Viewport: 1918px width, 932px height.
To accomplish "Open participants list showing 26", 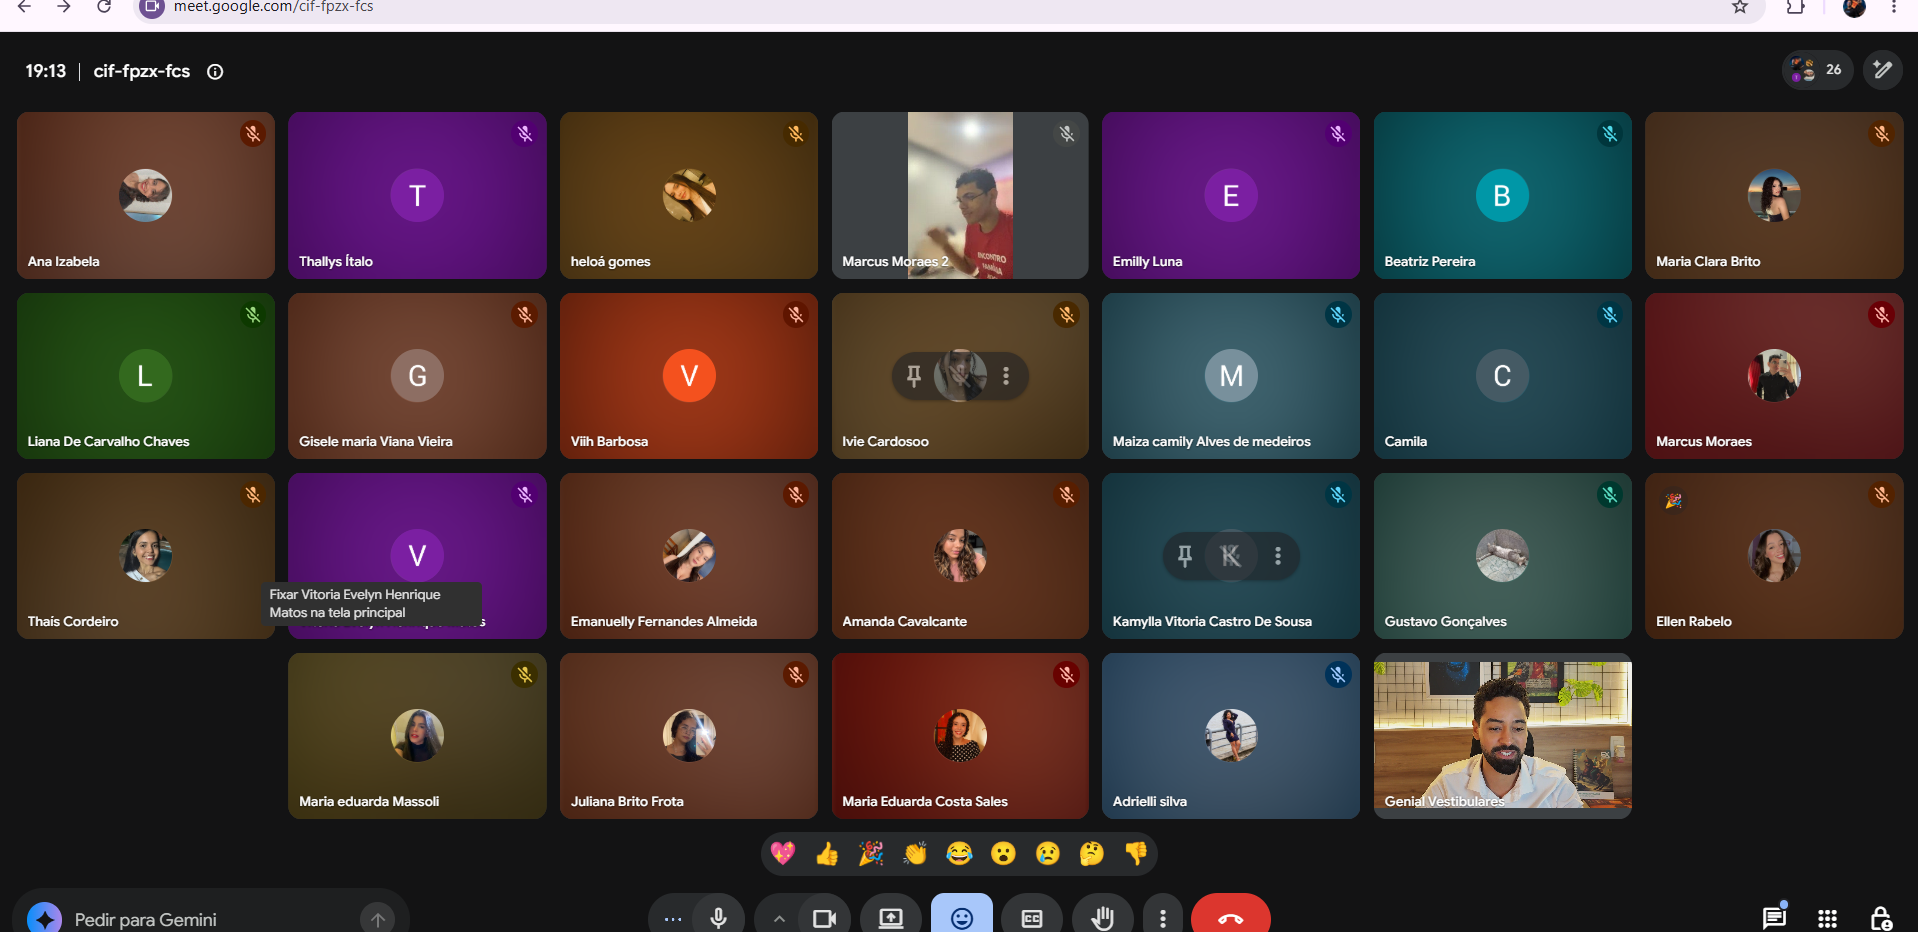I will point(1817,70).
